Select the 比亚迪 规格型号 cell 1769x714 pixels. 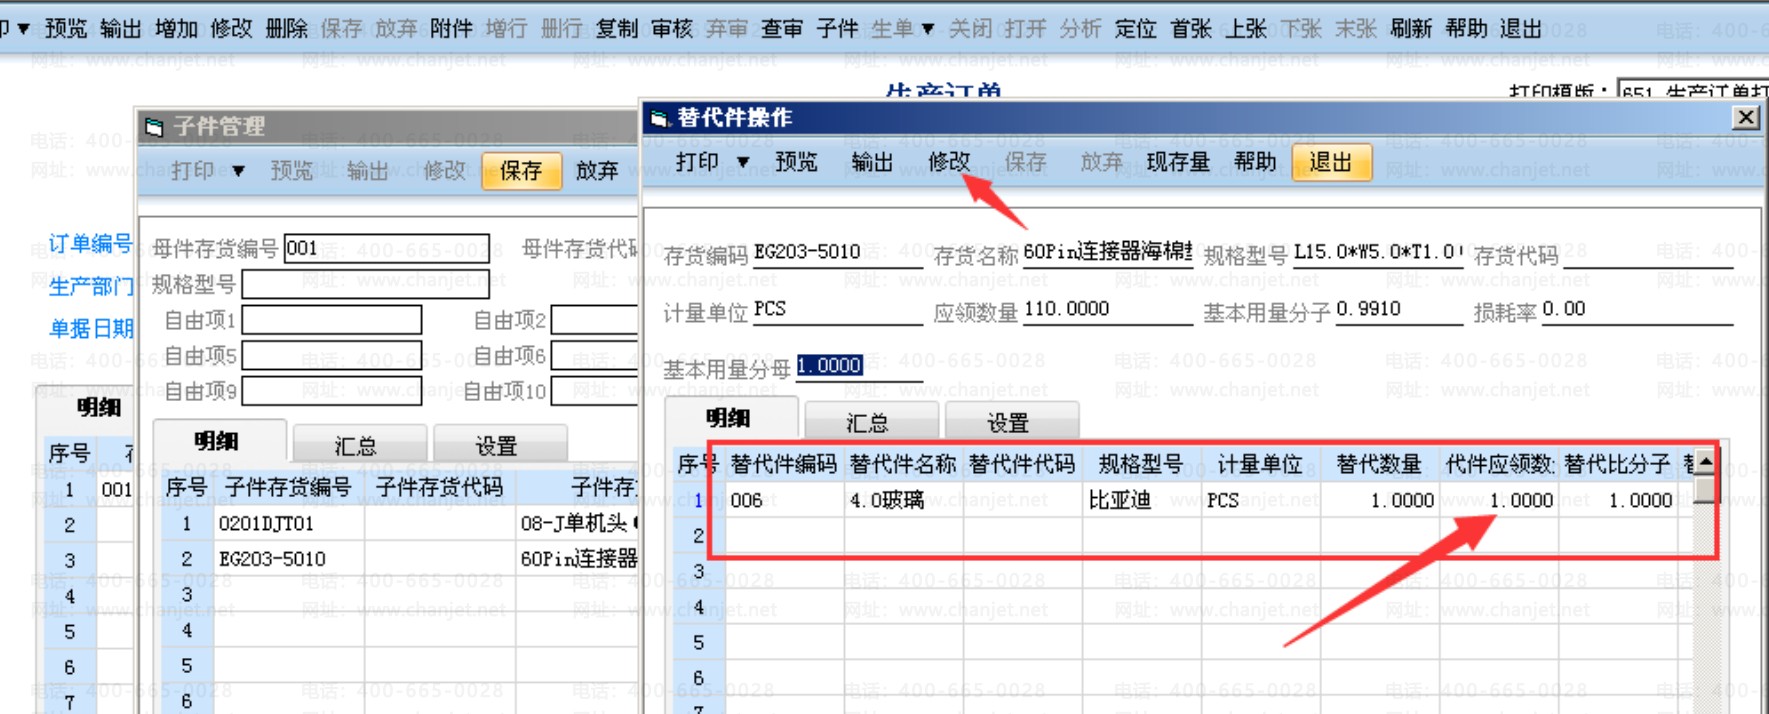(x=1141, y=500)
